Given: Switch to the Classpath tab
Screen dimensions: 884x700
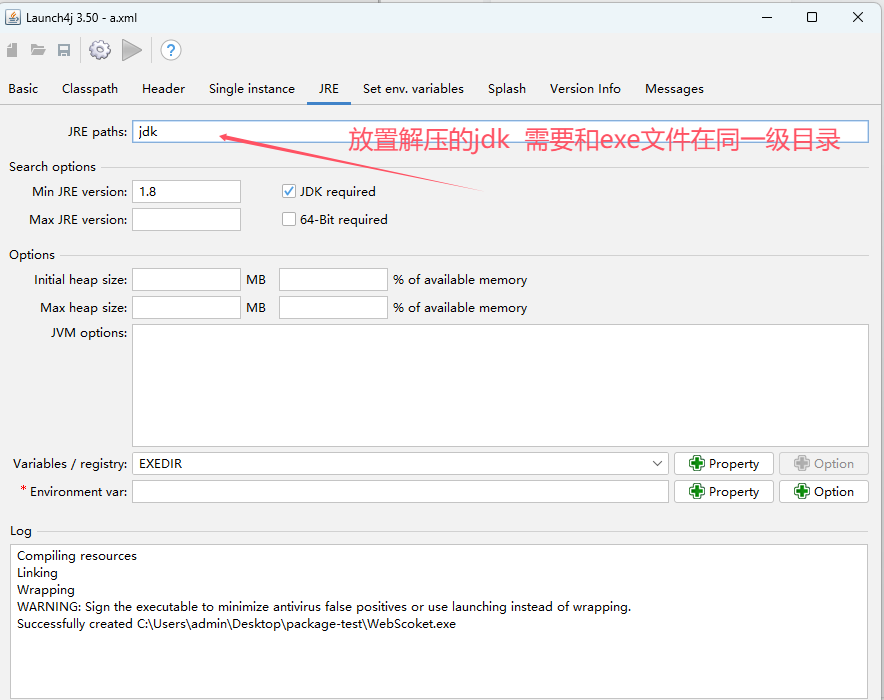Looking at the screenshot, I should point(90,88).
